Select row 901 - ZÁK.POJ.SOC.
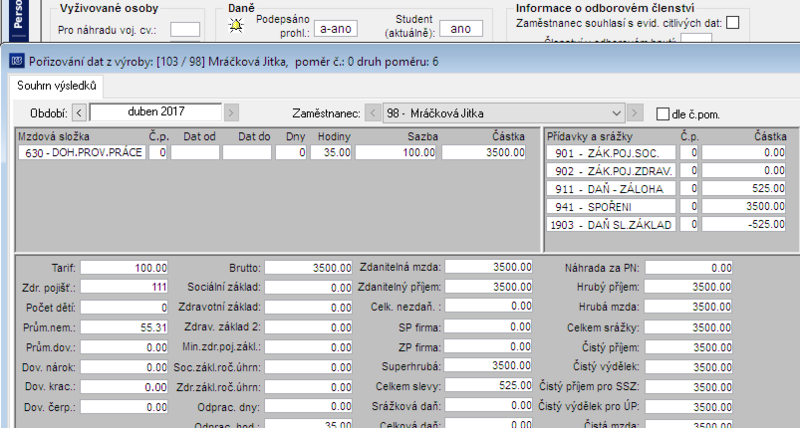 pos(611,153)
